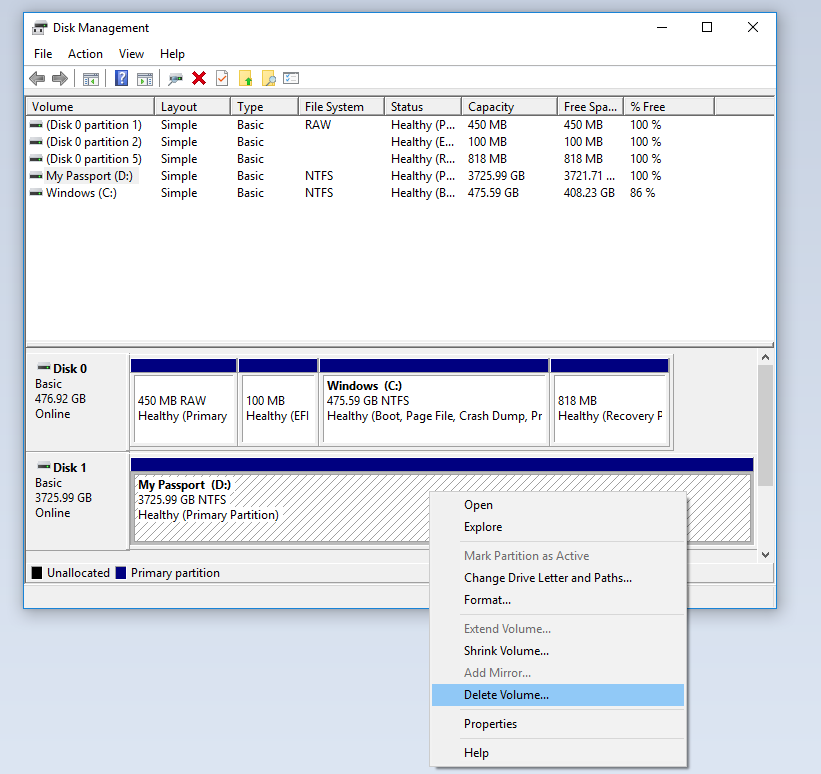The width and height of the screenshot is (821, 774).
Task: Select "My Passport (D:)" in the volume list
Action: [90, 176]
